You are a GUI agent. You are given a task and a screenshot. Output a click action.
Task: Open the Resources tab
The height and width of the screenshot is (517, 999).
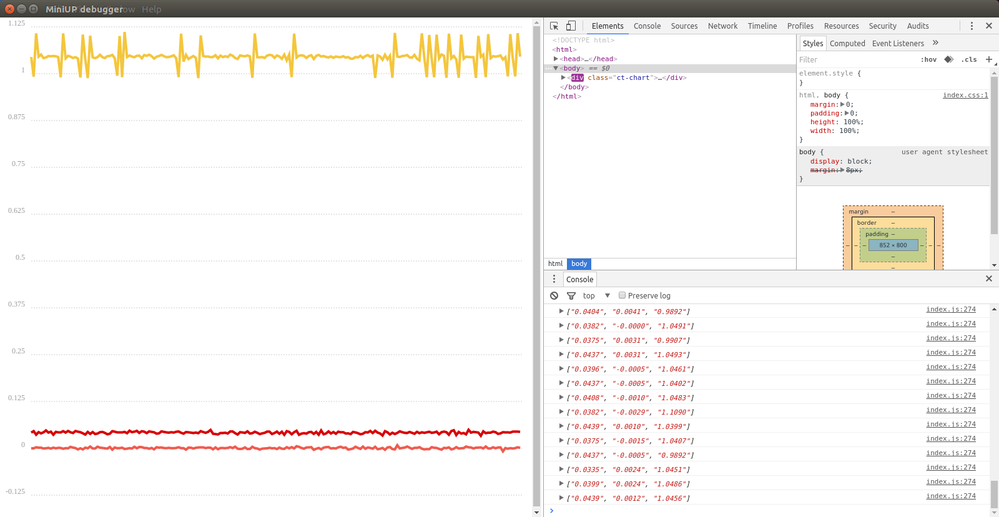[841, 26]
